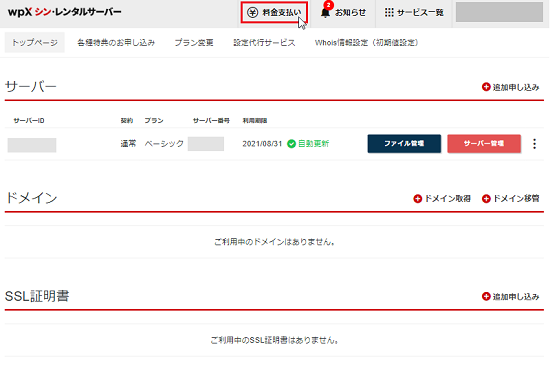Select the トップページ tab
This screenshot has width=550, height=373.
[34, 42]
